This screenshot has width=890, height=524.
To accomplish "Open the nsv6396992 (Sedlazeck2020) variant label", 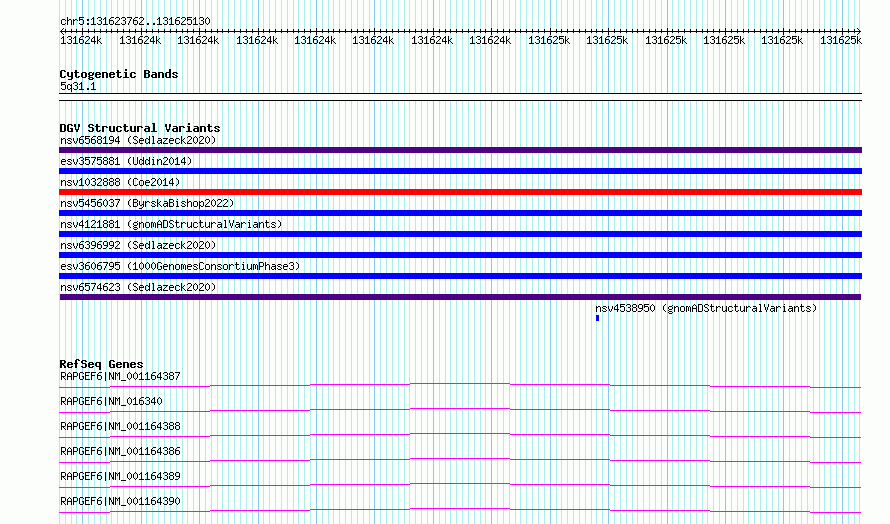I will [x=138, y=245].
